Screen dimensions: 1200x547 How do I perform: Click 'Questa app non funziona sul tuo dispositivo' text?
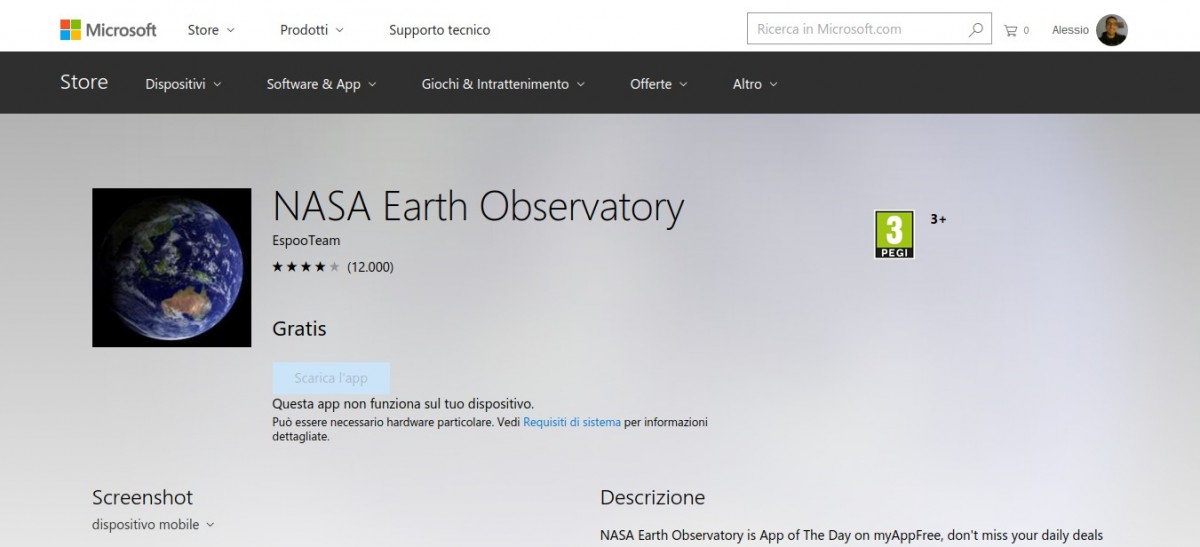(x=403, y=404)
